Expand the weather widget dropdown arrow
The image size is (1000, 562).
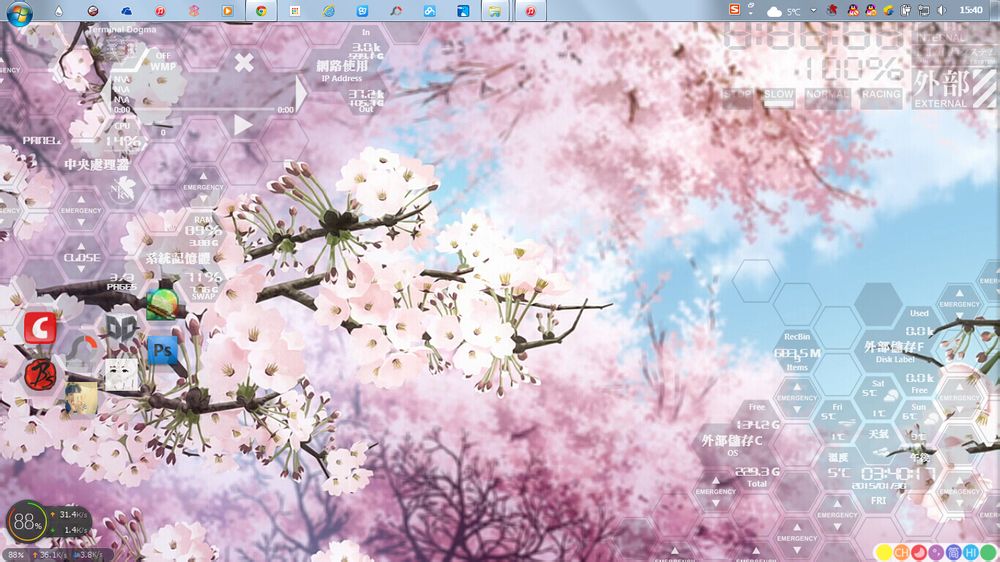coord(813,11)
